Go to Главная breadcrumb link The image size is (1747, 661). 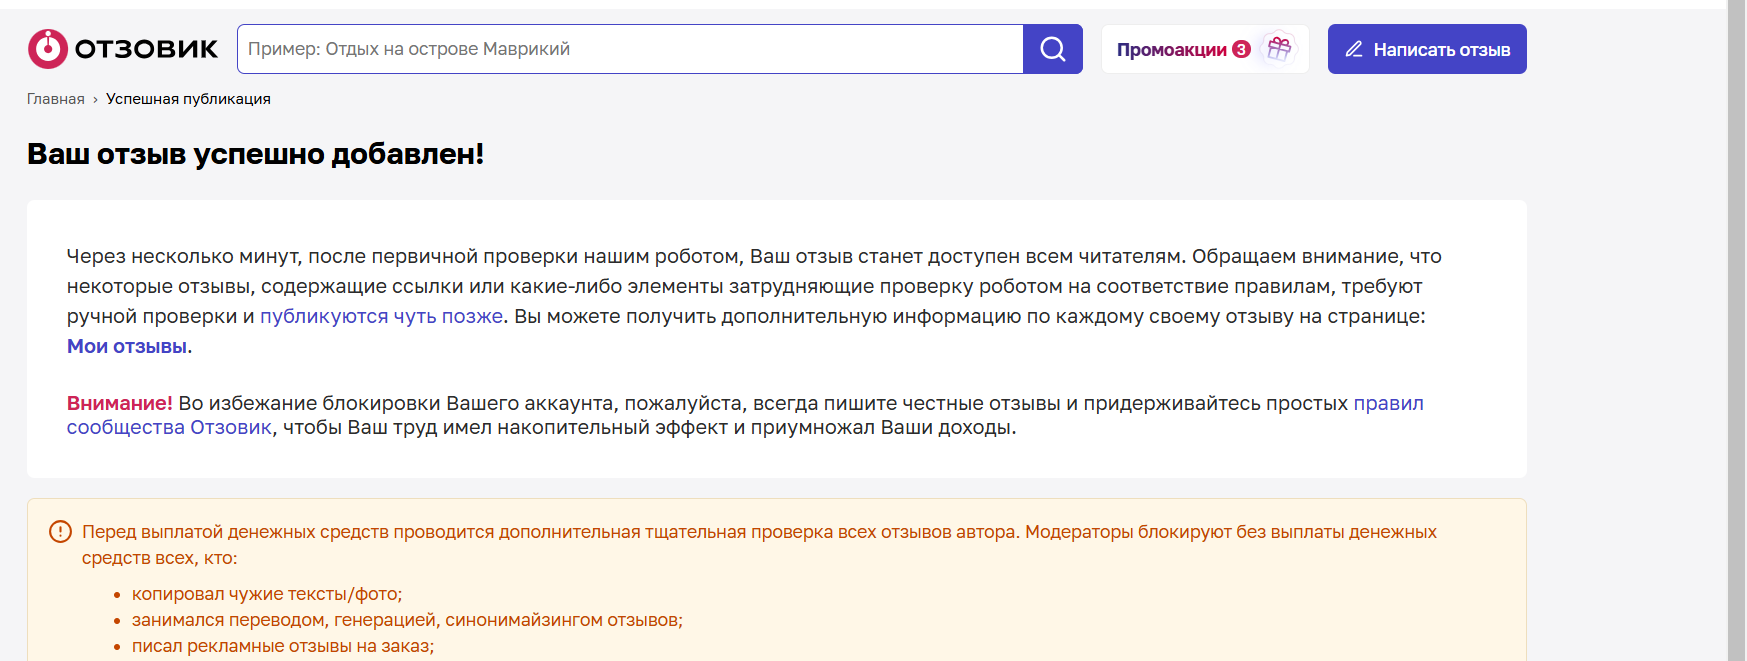click(x=56, y=99)
